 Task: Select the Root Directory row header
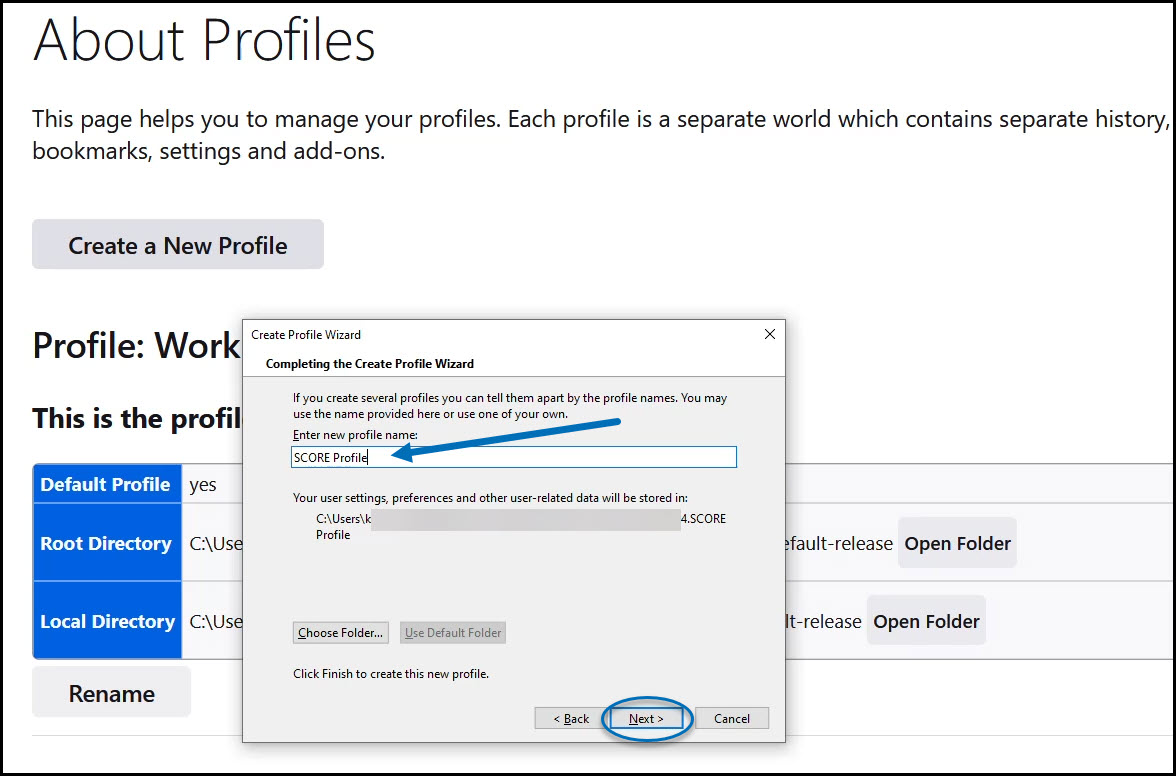point(107,543)
